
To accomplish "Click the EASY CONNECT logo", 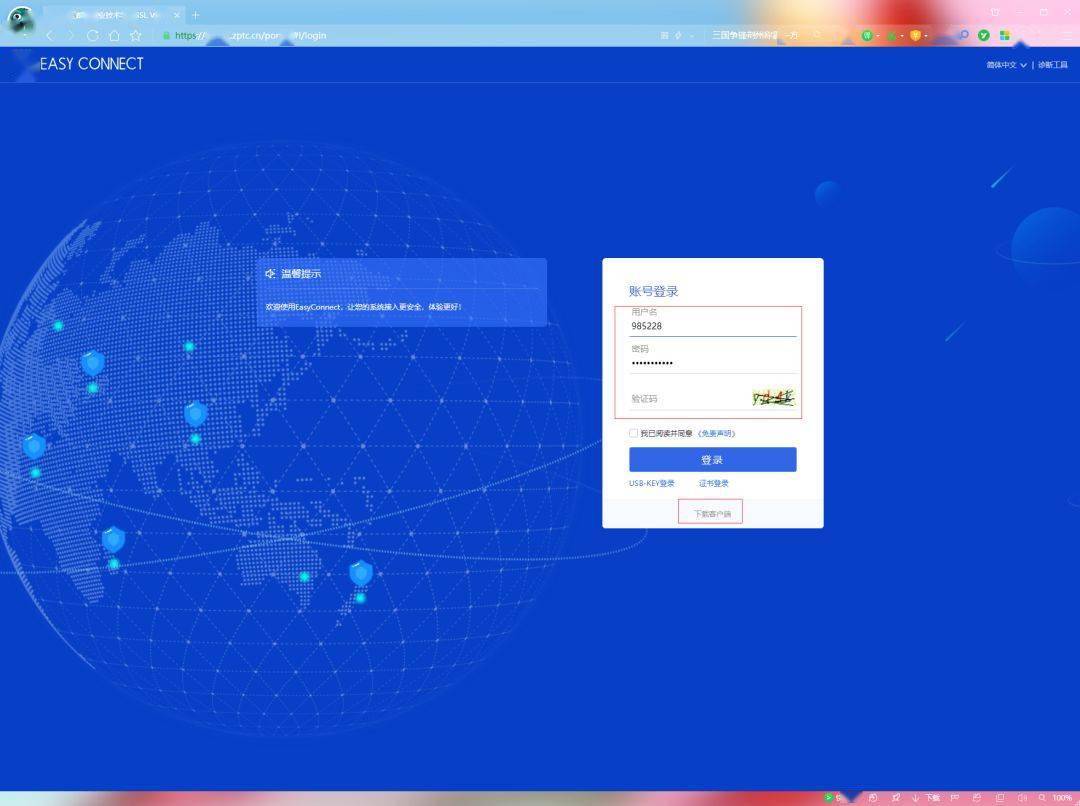I will 92,64.
